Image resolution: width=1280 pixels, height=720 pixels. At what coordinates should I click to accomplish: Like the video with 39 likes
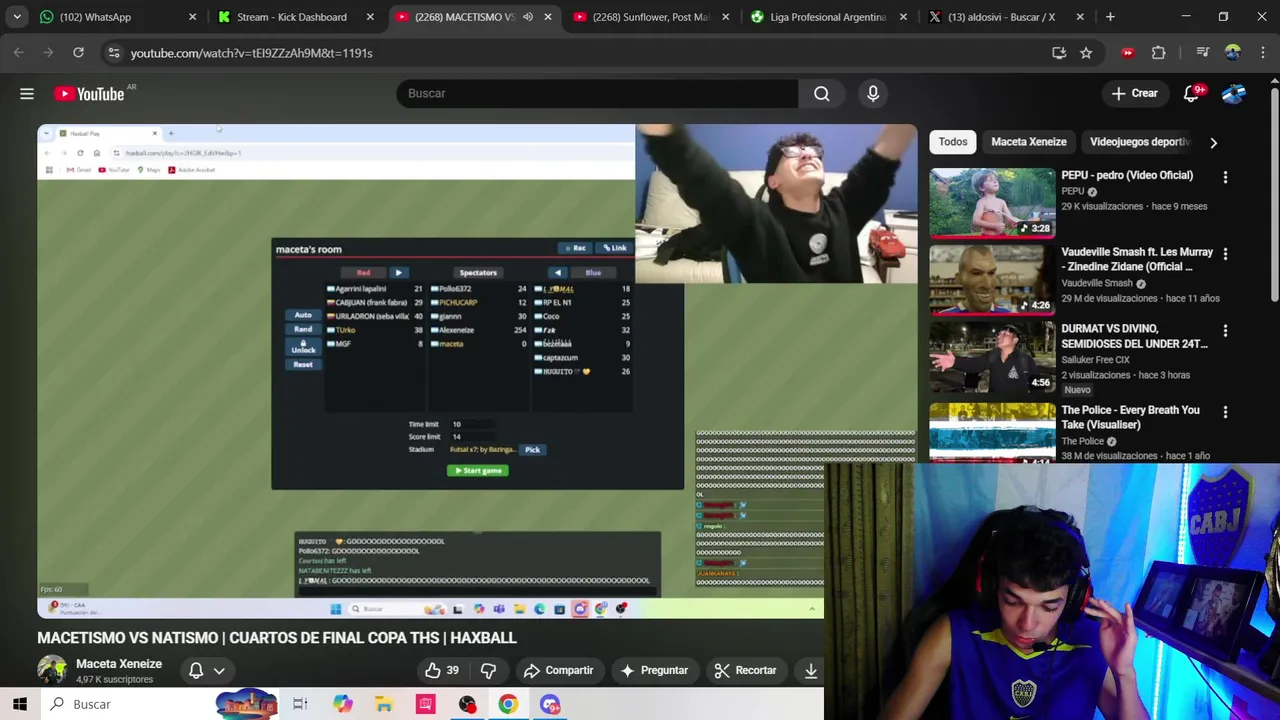(440, 671)
